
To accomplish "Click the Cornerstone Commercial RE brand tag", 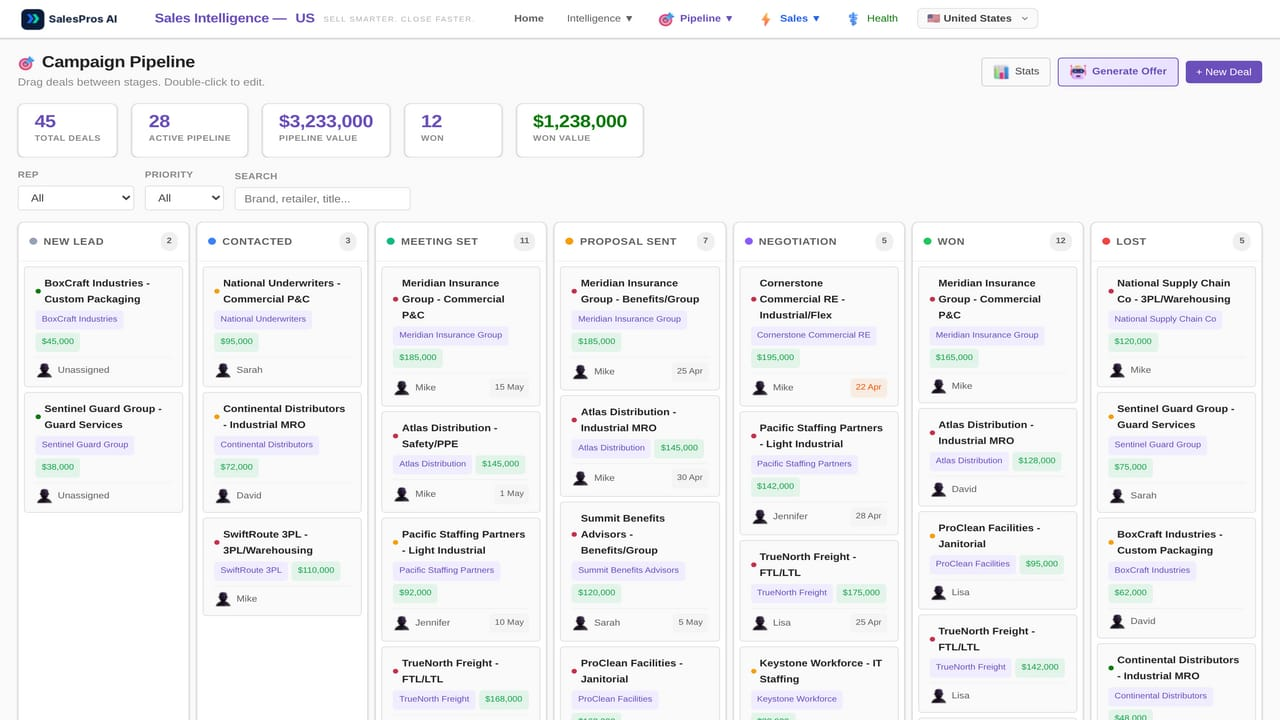I will (x=814, y=335).
